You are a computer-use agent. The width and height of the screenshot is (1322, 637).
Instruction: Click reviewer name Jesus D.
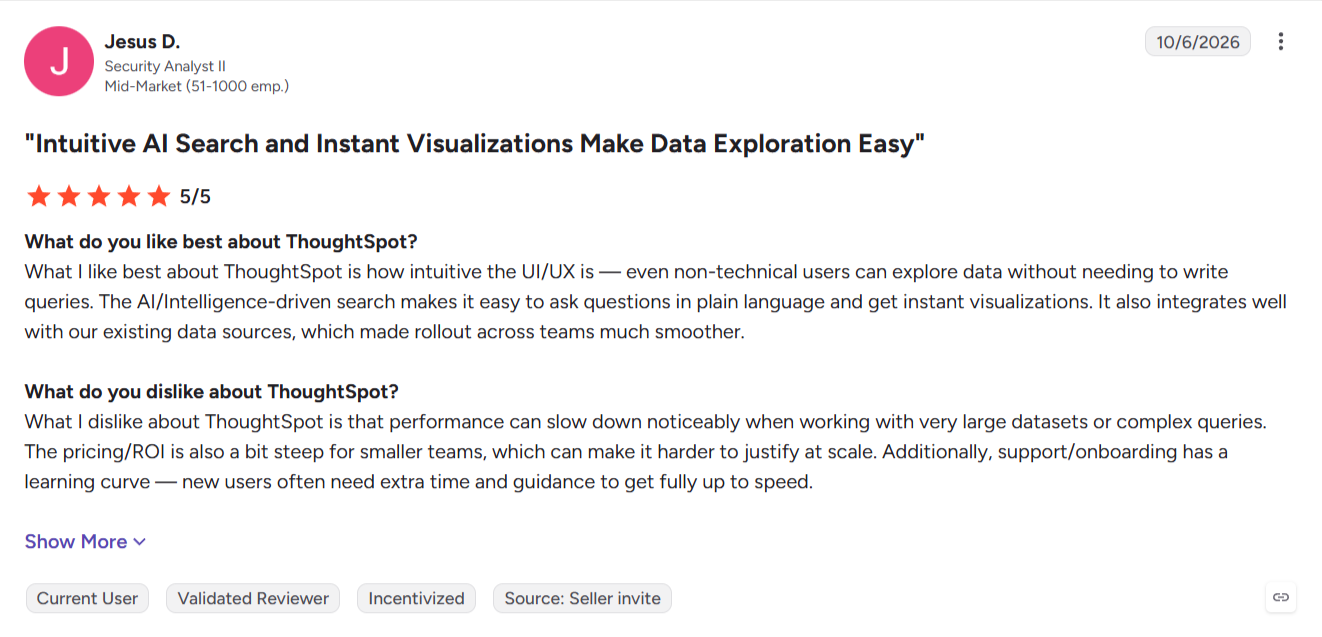[x=142, y=42]
